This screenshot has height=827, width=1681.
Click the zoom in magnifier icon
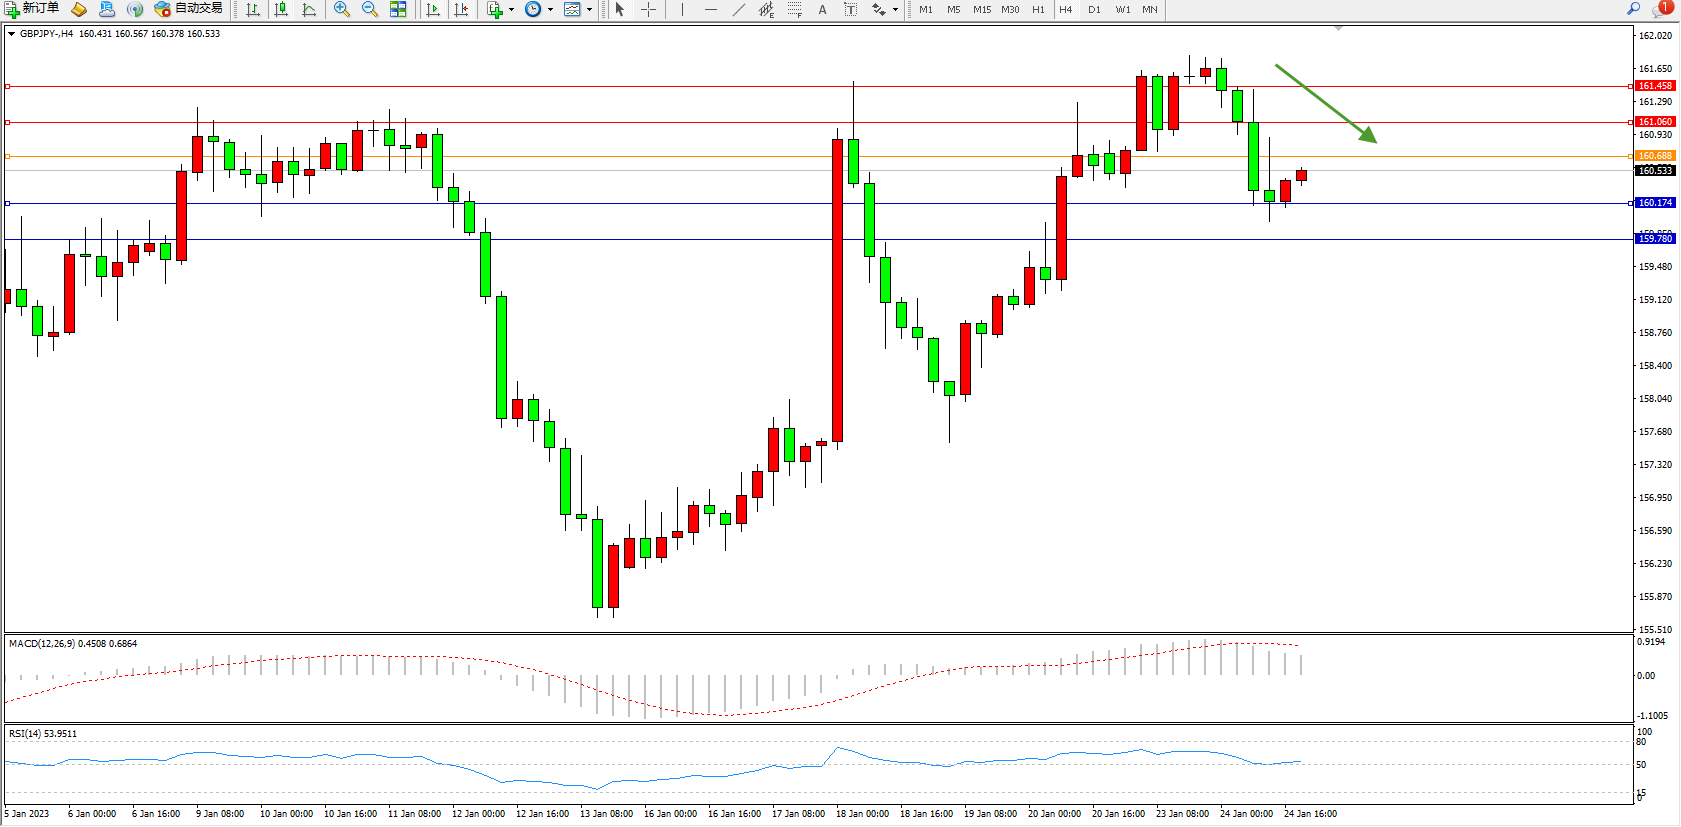(342, 9)
